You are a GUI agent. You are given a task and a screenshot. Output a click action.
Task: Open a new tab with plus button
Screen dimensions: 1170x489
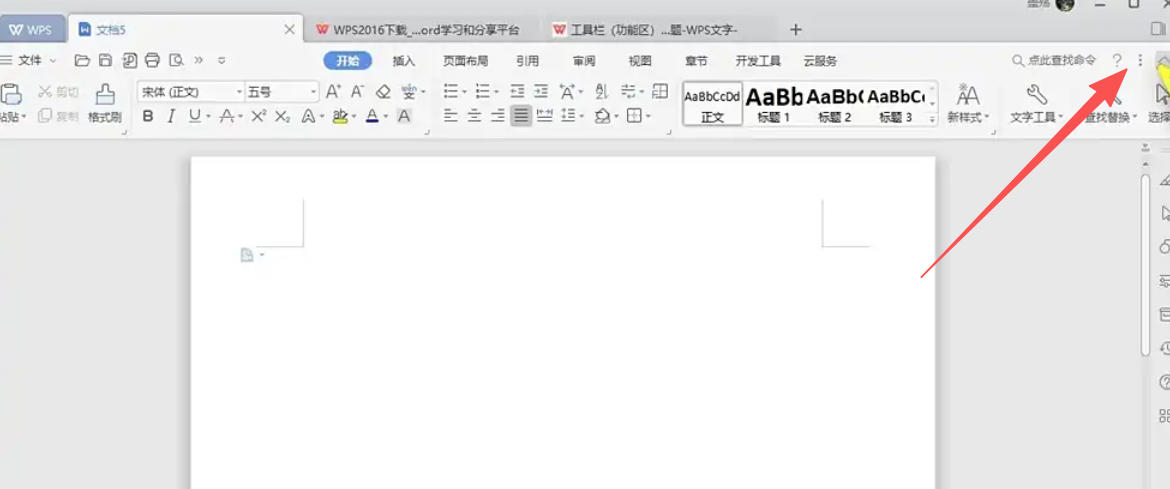coord(795,30)
